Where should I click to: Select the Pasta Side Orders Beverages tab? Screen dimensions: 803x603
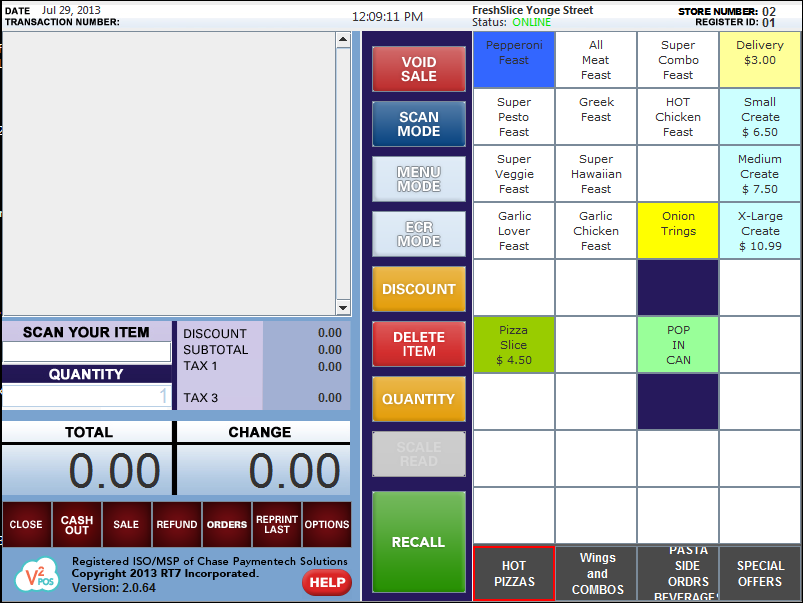678,574
